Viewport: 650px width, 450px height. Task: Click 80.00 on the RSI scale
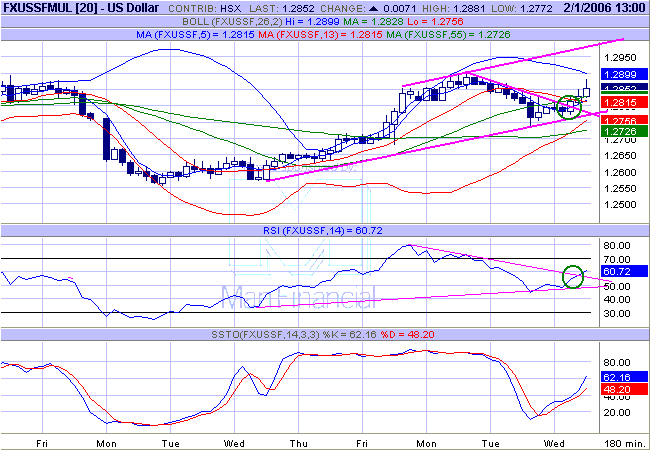point(617,246)
